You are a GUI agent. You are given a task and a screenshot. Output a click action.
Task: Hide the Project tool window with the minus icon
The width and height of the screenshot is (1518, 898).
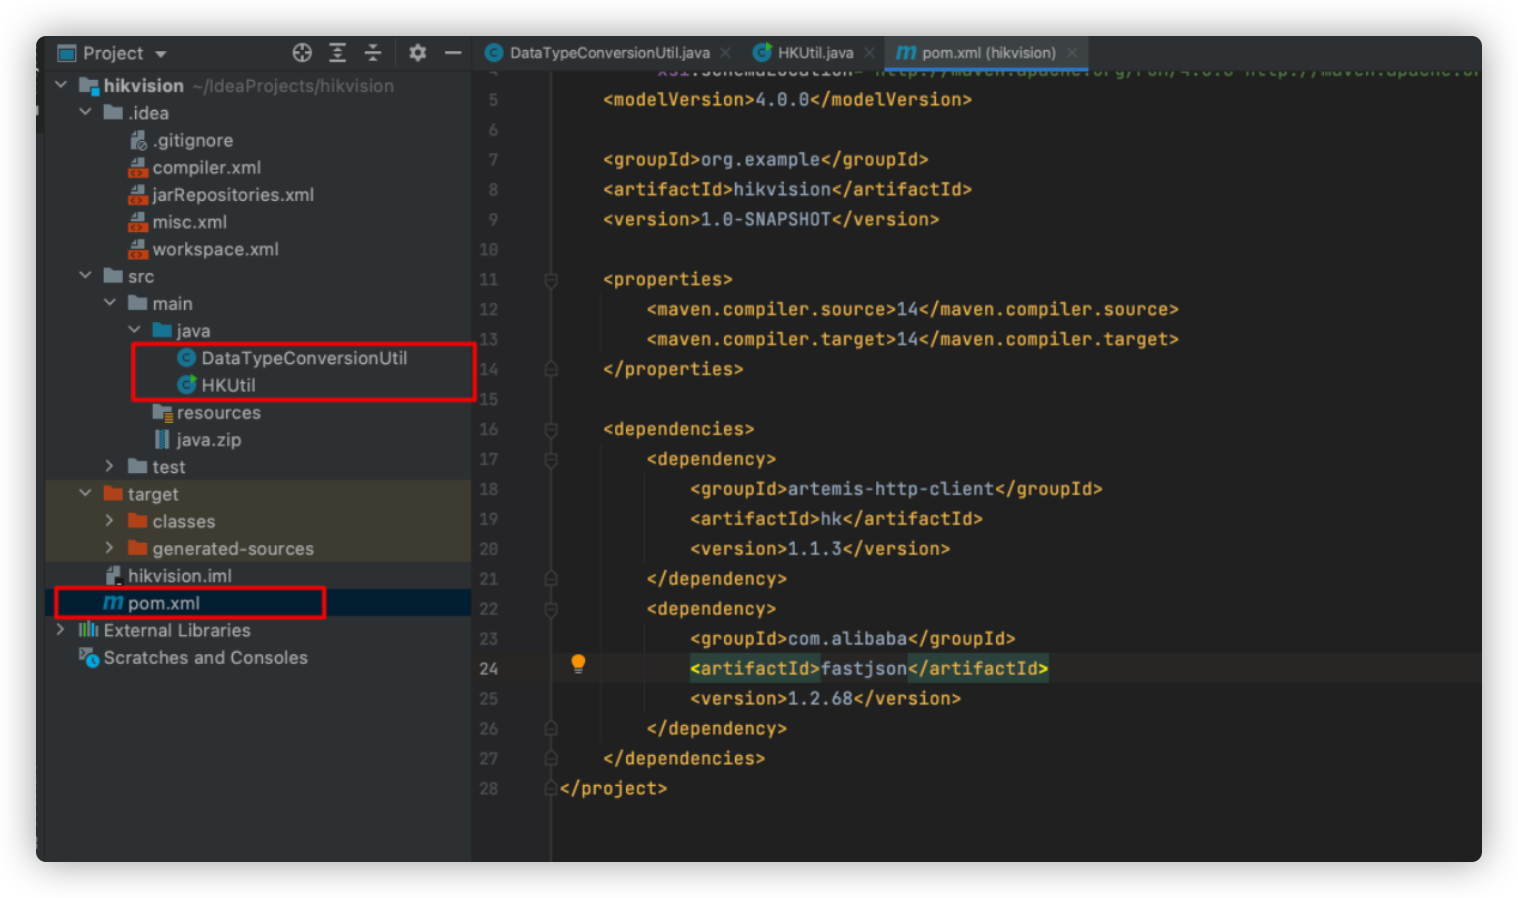coord(452,53)
